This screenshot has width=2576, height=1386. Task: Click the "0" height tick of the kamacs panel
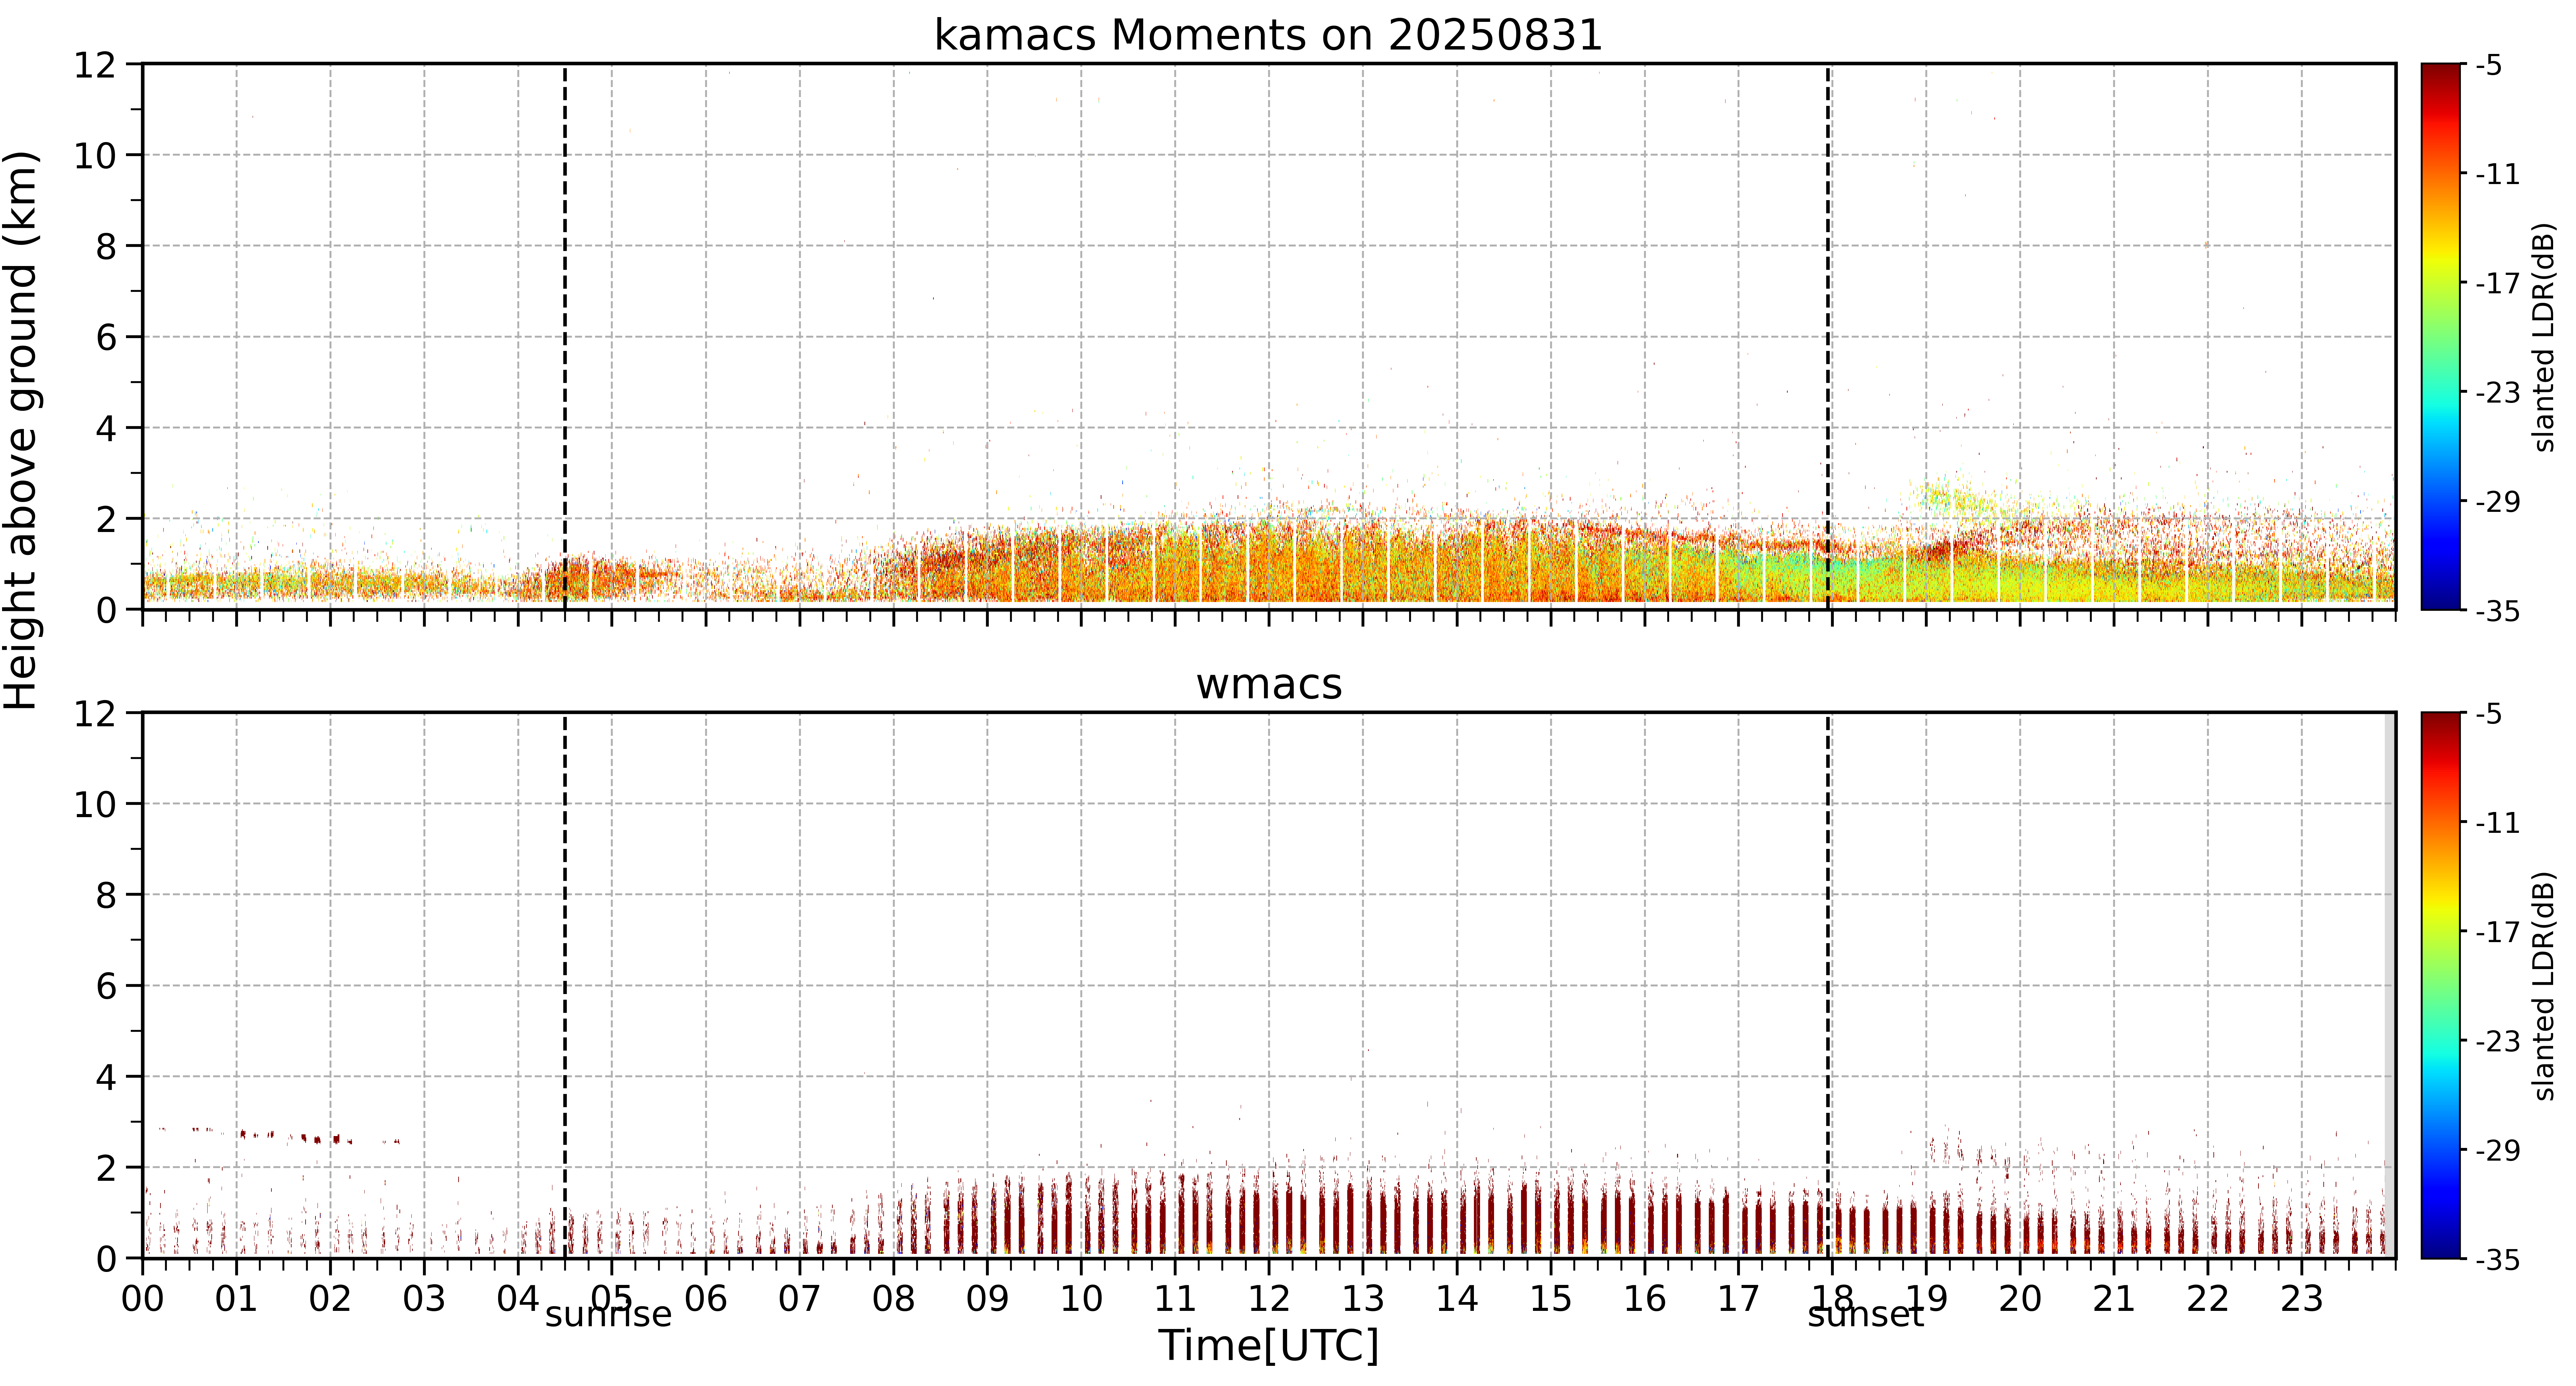[106, 610]
